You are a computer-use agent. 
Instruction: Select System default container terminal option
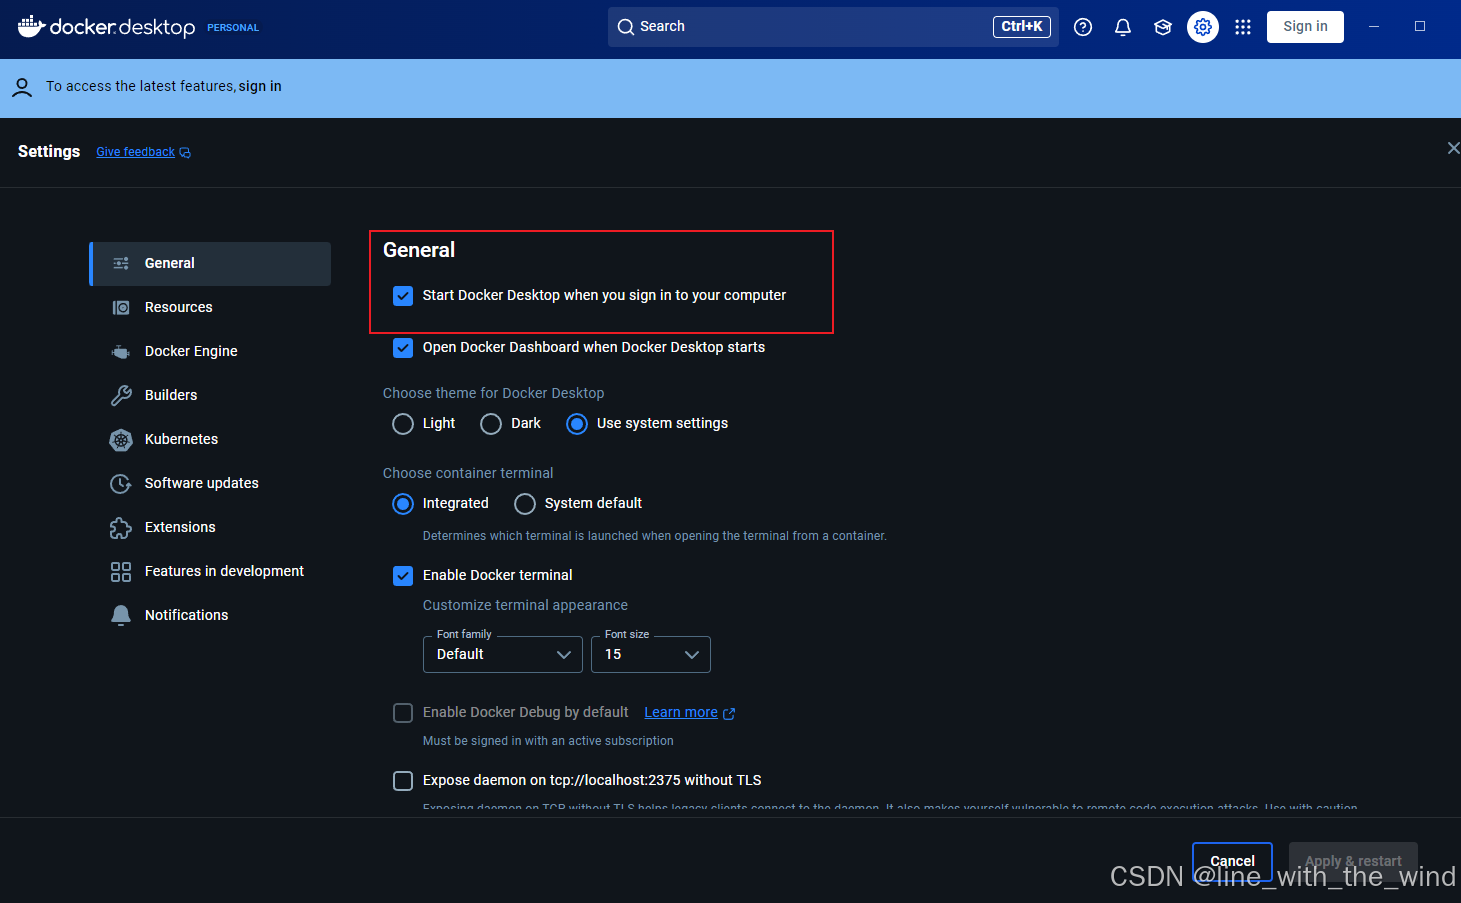(x=525, y=504)
